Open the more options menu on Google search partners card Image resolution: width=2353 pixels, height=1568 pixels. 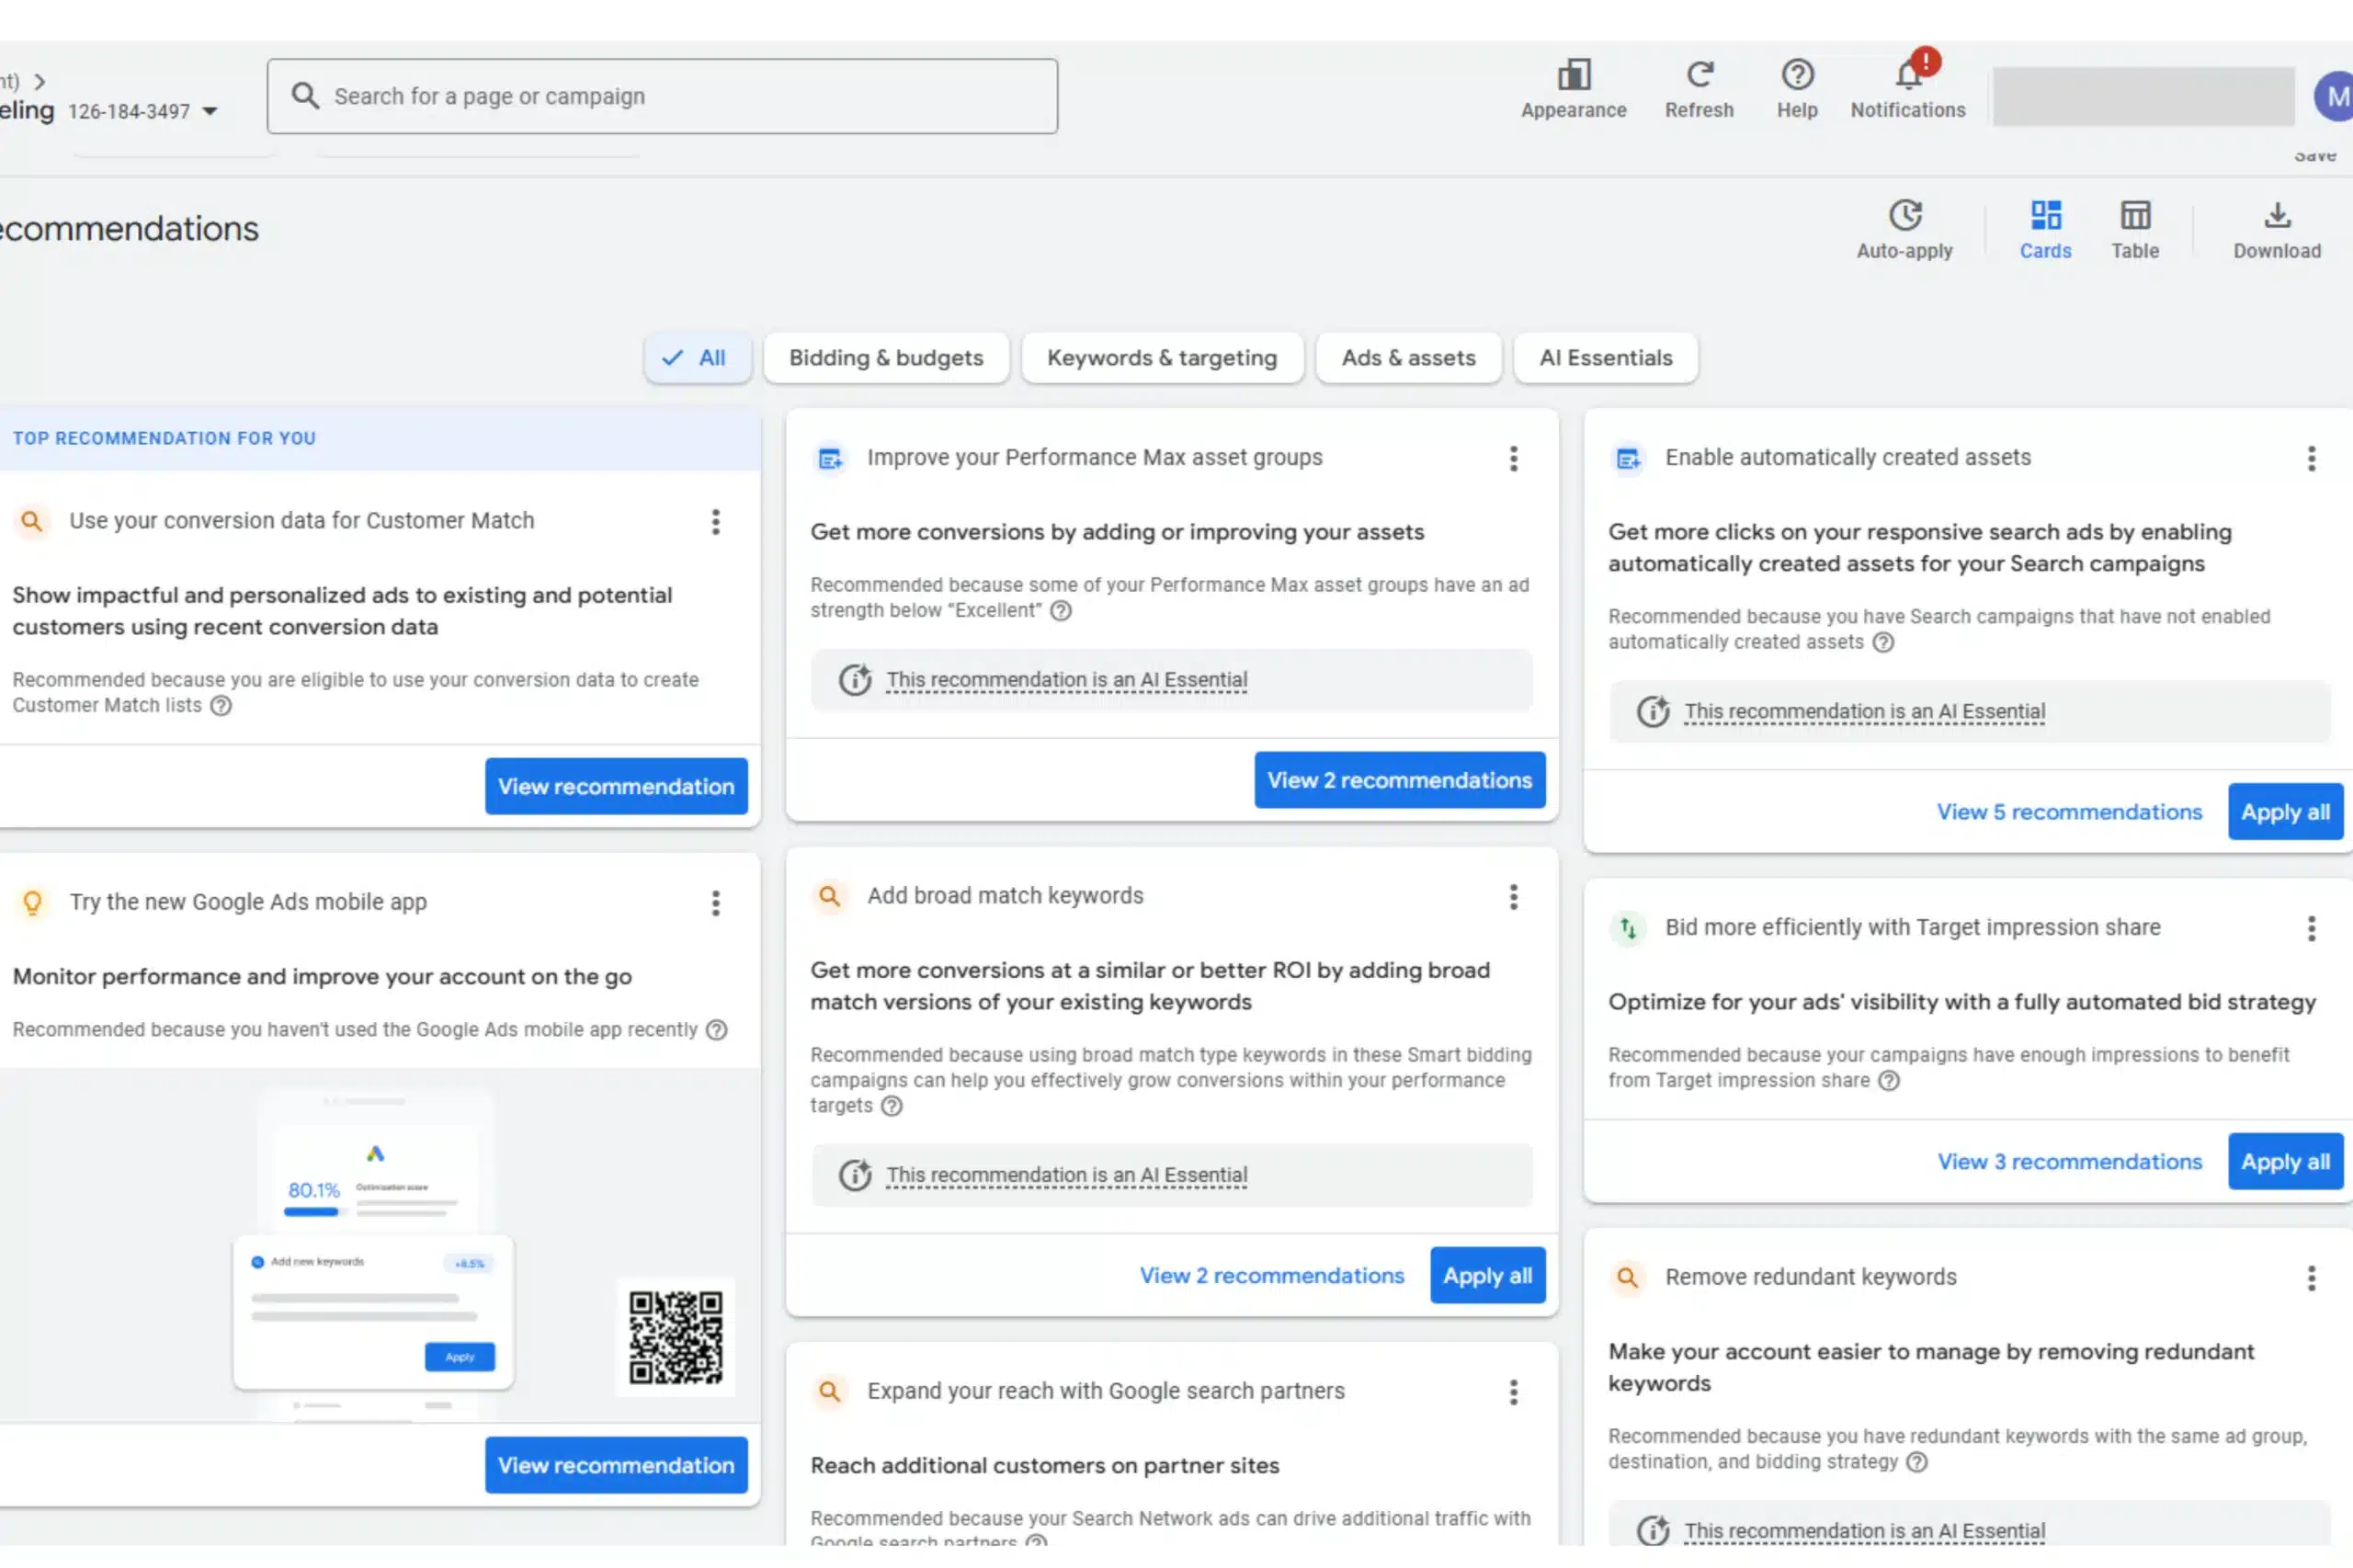pos(1513,1393)
